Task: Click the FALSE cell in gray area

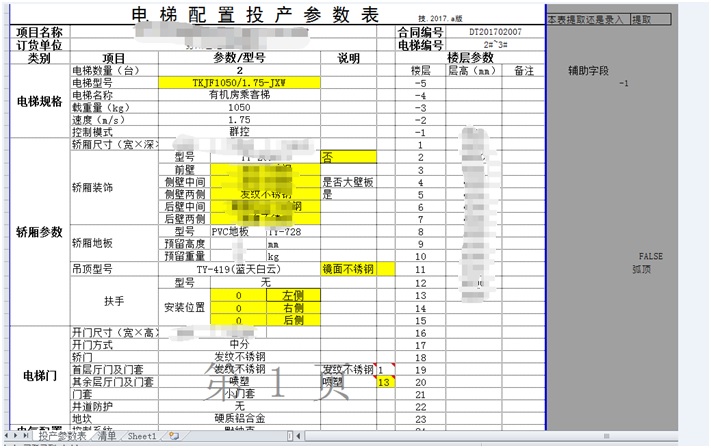Action: pyautogui.click(x=650, y=257)
